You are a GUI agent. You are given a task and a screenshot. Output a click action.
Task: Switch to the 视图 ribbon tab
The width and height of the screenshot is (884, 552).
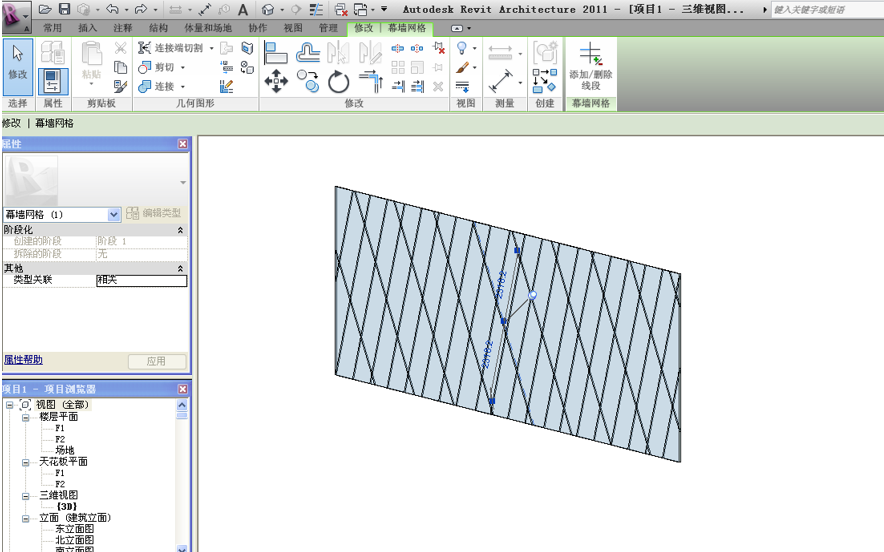(x=293, y=28)
